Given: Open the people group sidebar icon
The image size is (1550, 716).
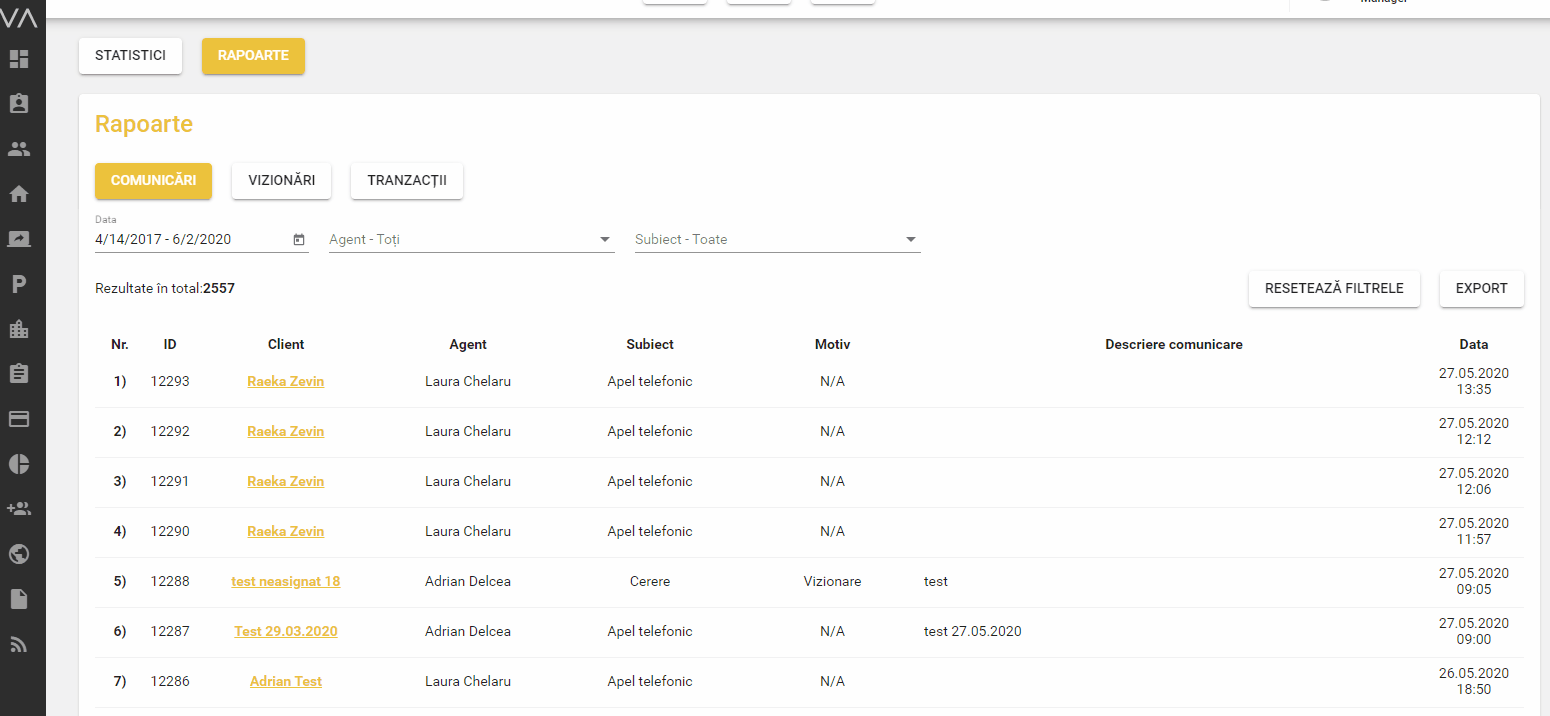Looking at the screenshot, I should click(x=19, y=149).
